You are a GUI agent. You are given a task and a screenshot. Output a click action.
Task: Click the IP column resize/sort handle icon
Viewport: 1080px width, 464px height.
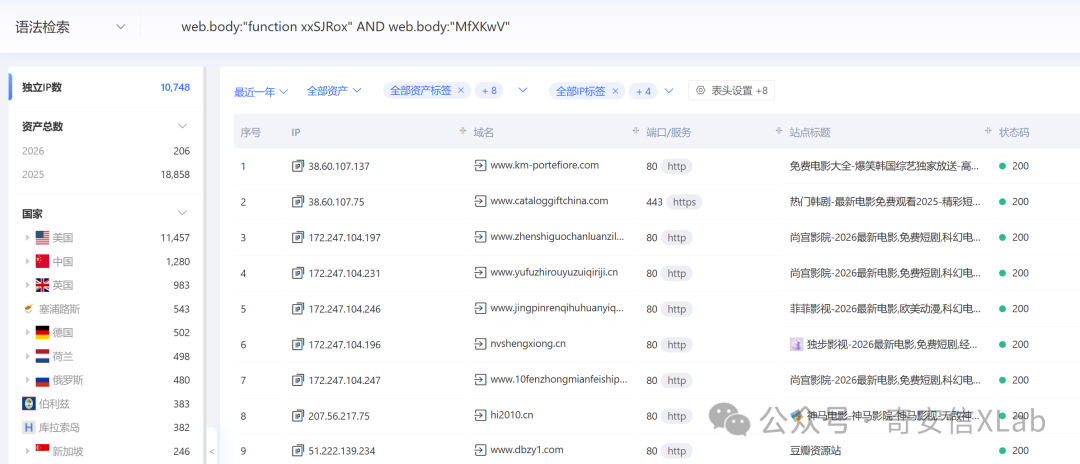click(463, 131)
